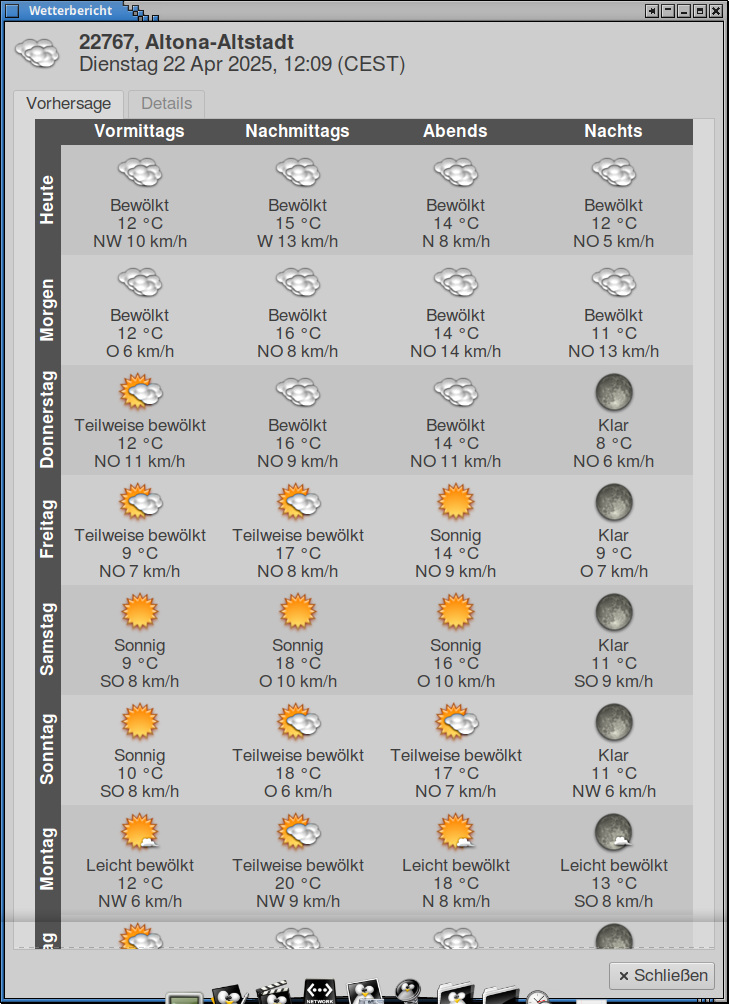Click Heute afternoon cloudy icon
Image resolution: width=729 pixels, height=1004 pixels.
pyautogui.click(x=298, y=173)
